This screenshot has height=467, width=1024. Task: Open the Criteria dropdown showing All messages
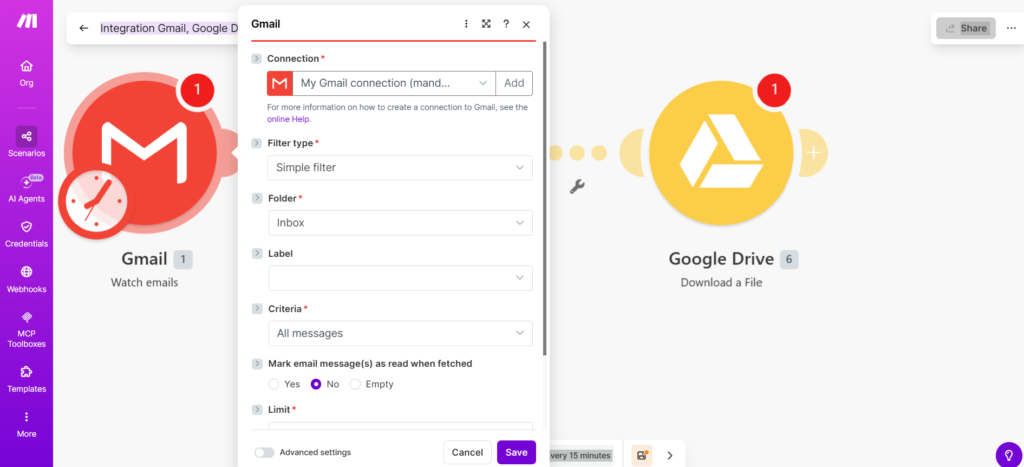pyautogui.click(x=400, y=333)
